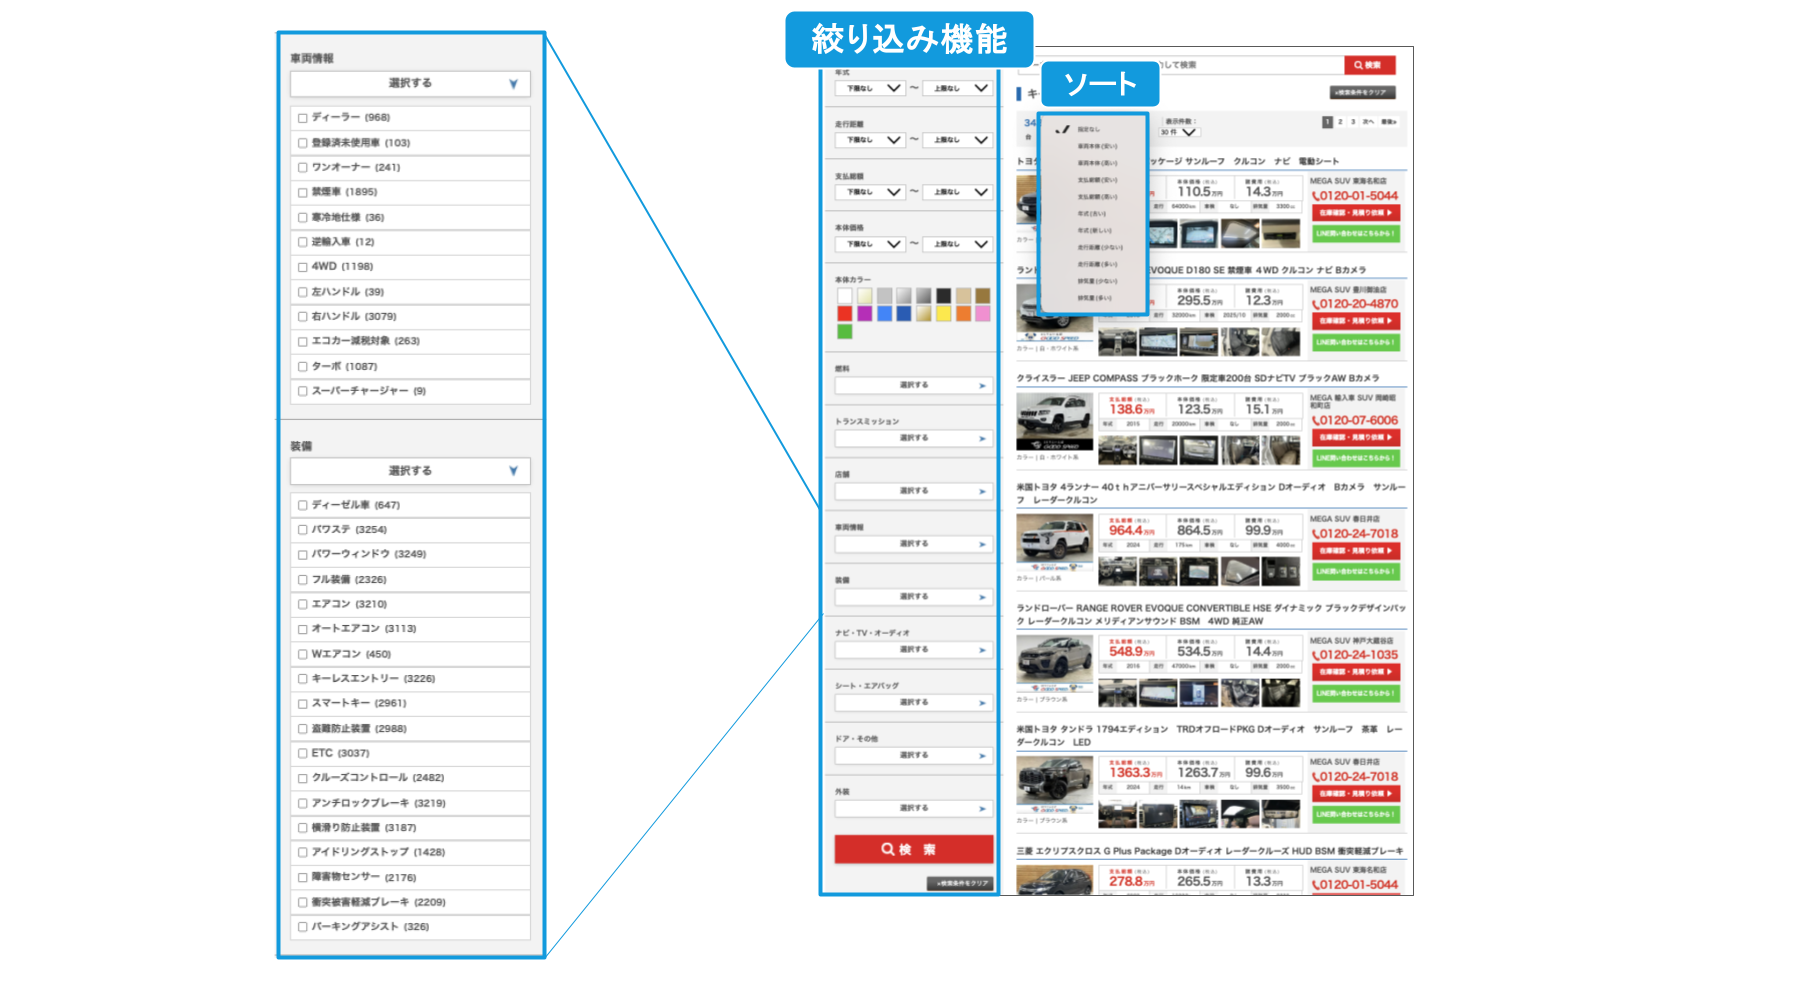
Task: Open the 表示件数 30件 dropdown
Action: [1178, 132]
